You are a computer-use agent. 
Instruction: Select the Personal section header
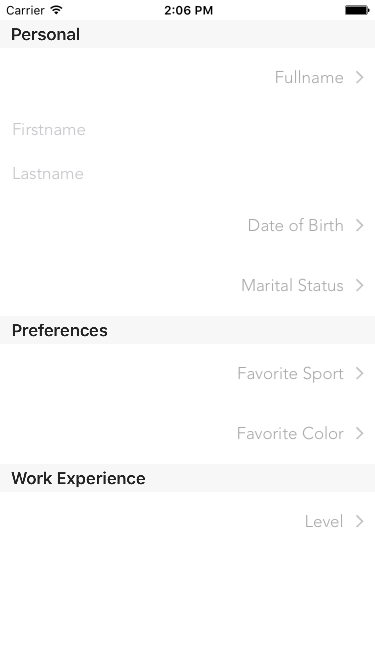(188, 34)
